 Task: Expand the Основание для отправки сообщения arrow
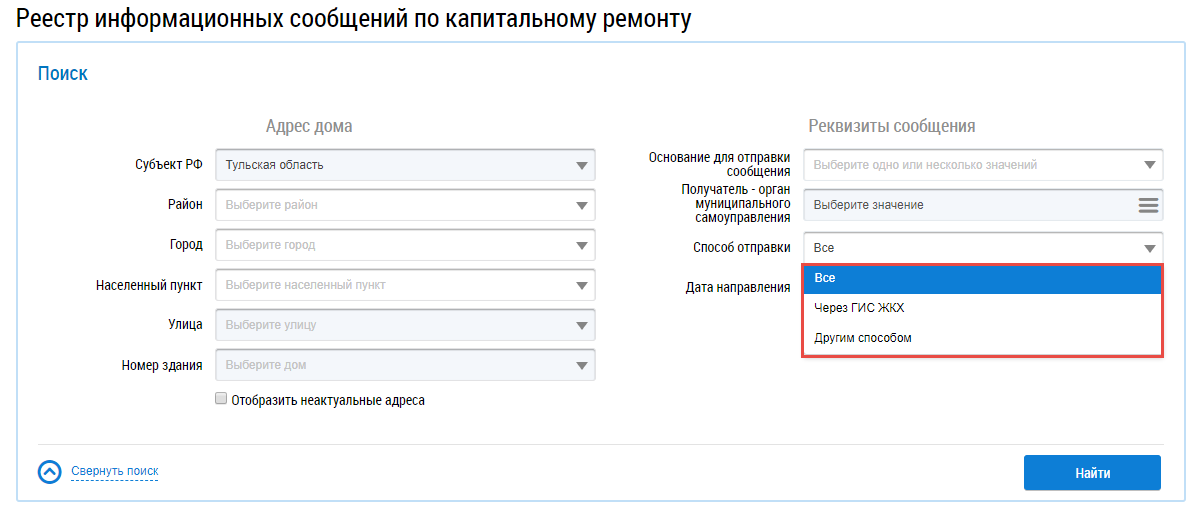[1149, 165]
